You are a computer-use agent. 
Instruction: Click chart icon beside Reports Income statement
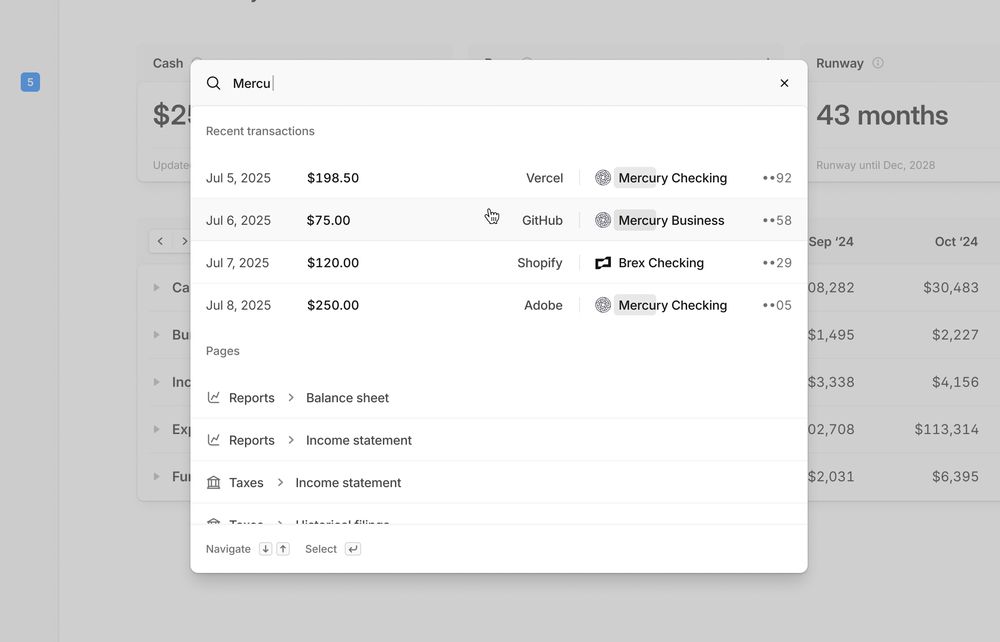(214, 440)
